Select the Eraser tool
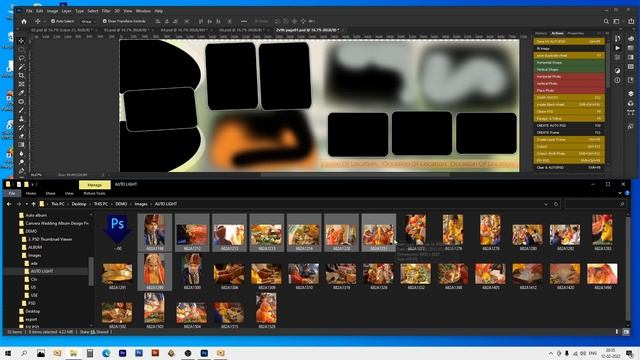 tap(21, 136)
